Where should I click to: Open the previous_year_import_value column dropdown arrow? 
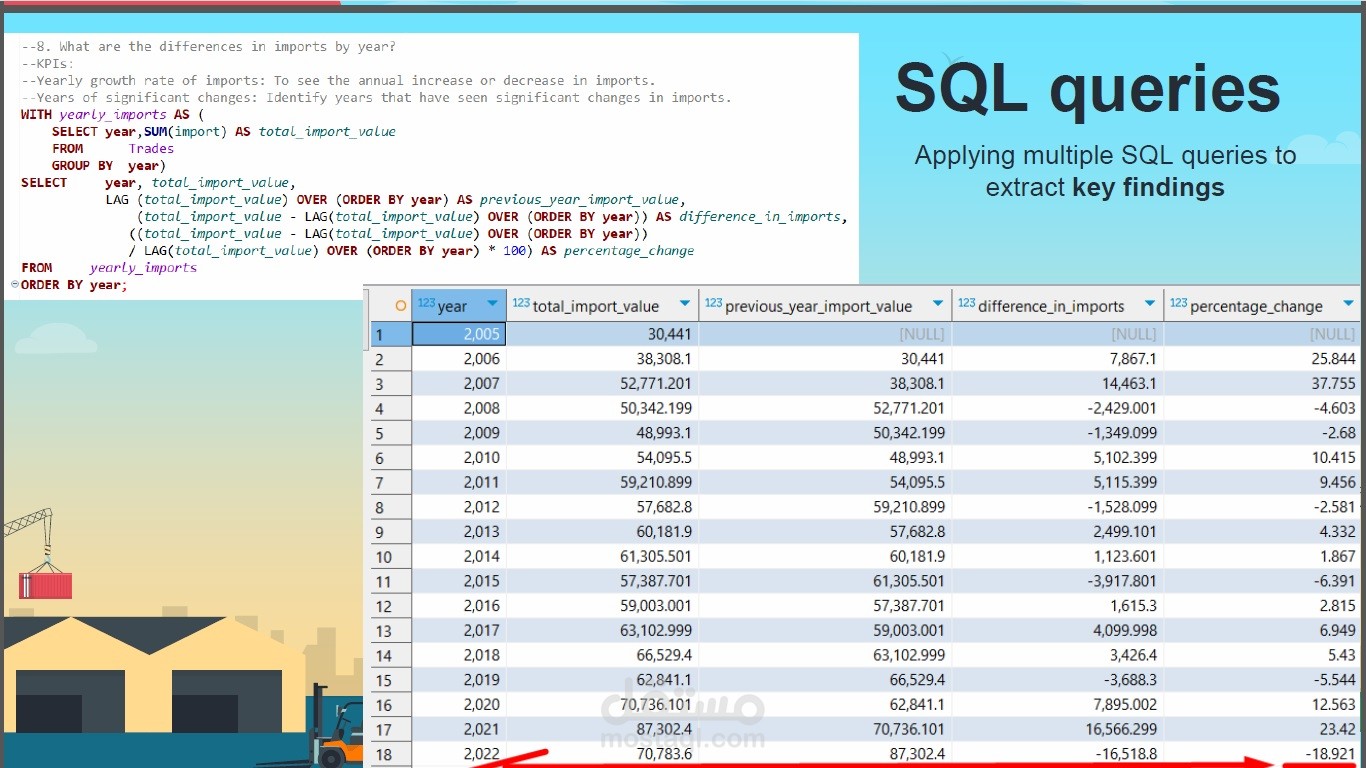[938, 304]
